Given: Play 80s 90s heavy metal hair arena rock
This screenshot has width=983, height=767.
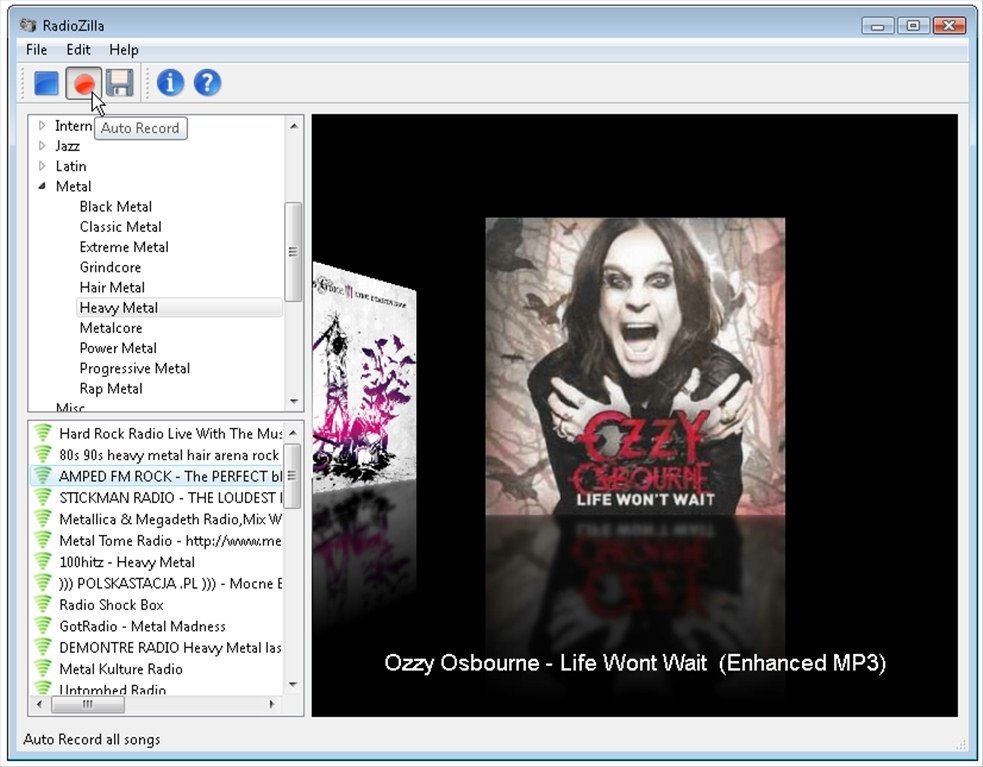Looking at the screenshot, I should pyautogui.click(x=169, y=455).
